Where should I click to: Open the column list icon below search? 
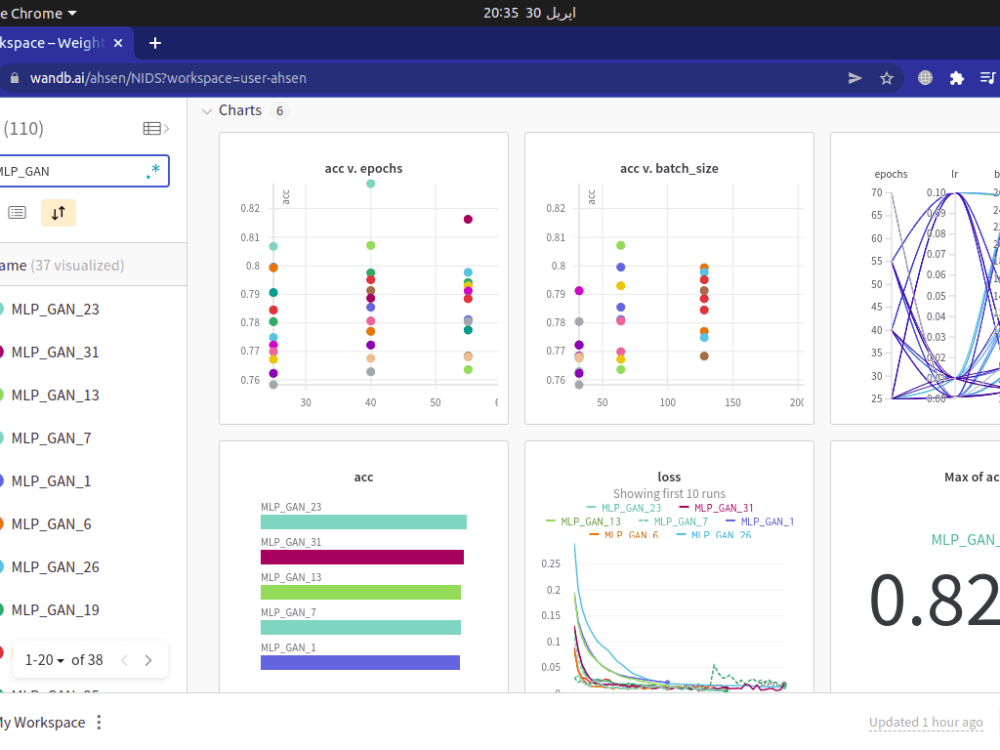click(17, 212)
